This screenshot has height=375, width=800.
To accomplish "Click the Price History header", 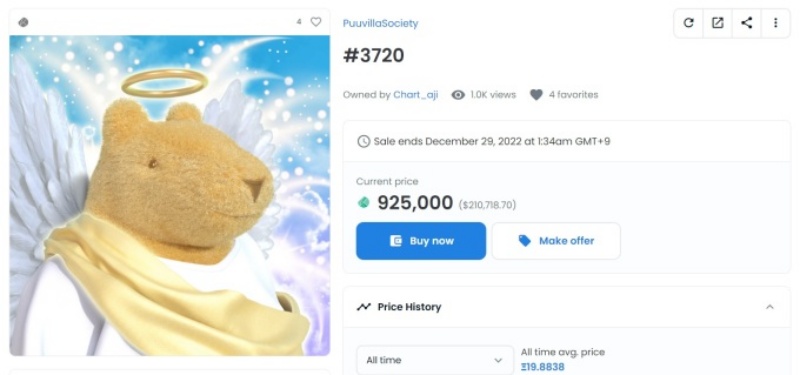I will pos(566,307).
